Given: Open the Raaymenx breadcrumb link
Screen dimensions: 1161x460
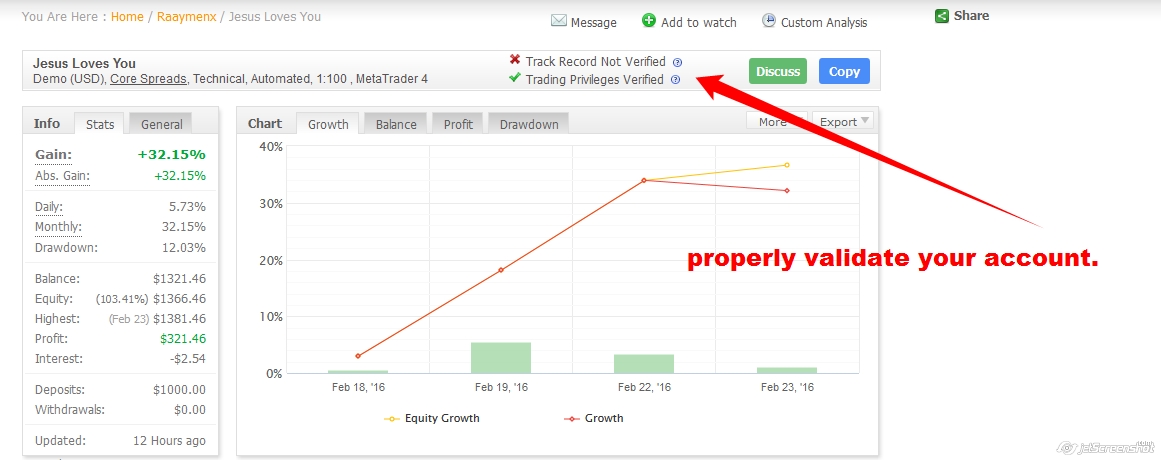Looking at the screenshot, I should [x=187, y=16].
